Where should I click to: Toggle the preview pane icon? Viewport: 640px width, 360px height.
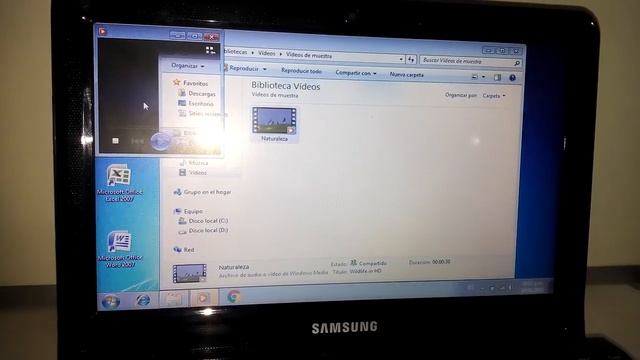pyautogui.click(x=497, y=78)
